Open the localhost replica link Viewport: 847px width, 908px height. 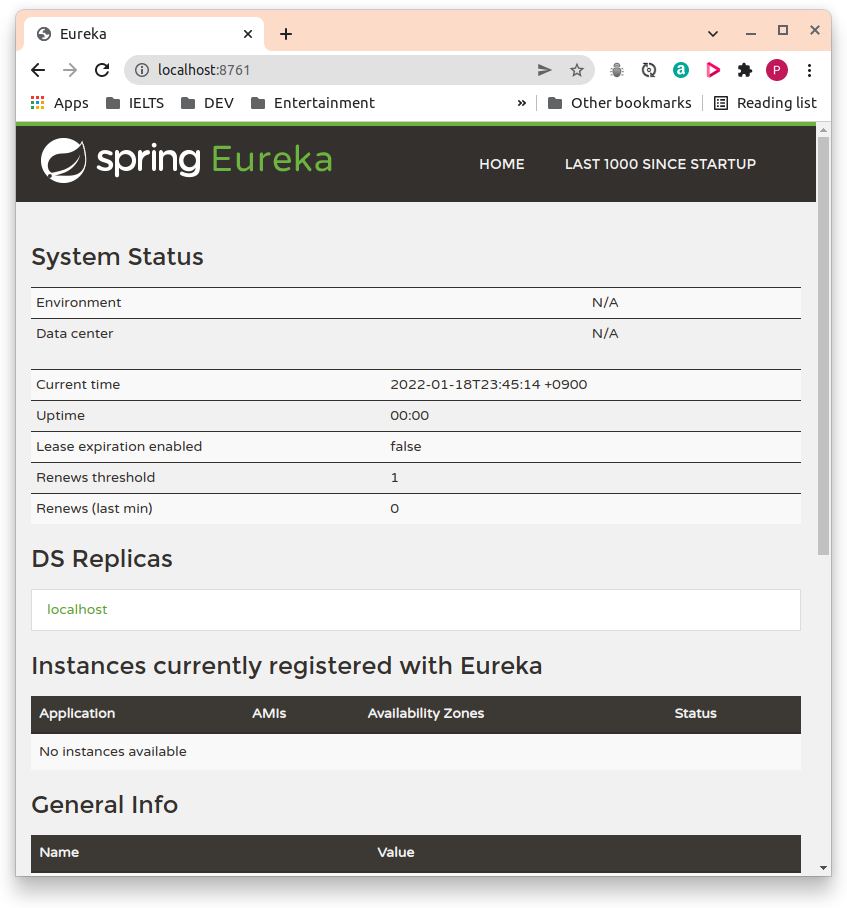pos(77,609)
